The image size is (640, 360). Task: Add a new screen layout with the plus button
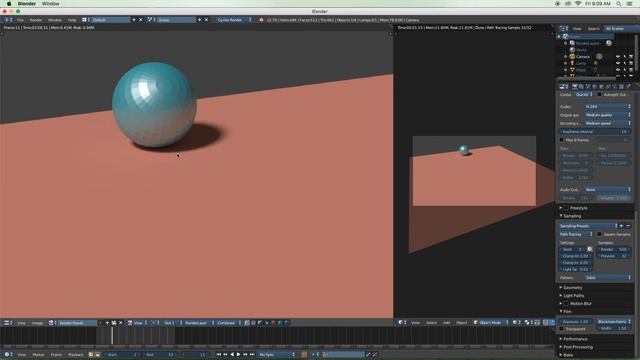pyautogui.click(x=133, y=20)
